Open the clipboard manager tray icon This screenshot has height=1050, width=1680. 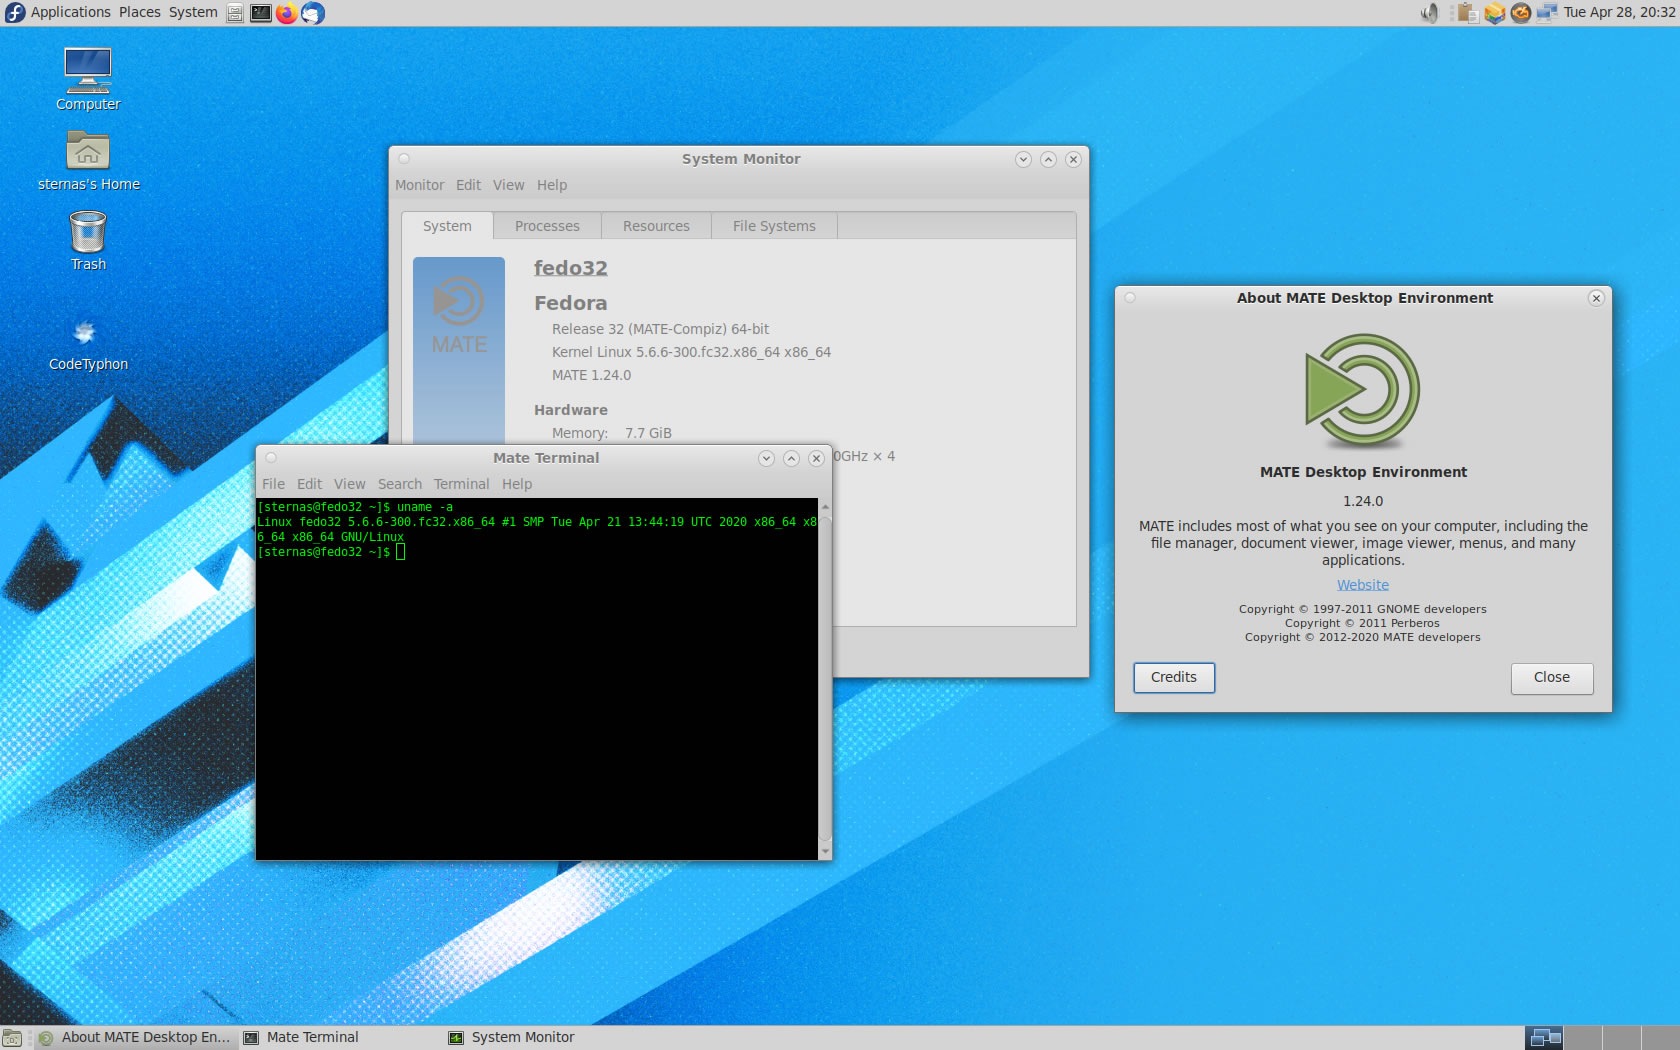click(1467, 13)
